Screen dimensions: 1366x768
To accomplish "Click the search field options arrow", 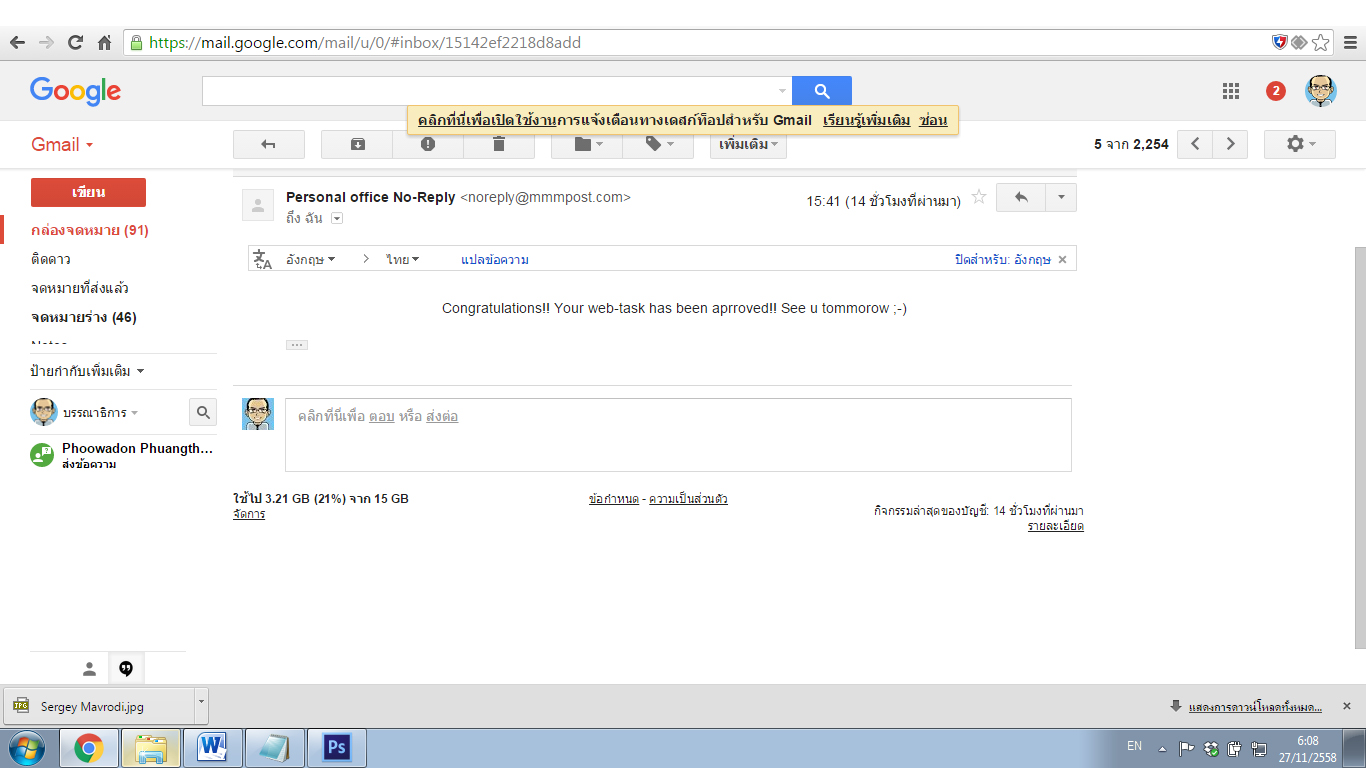I will point(783,91).
